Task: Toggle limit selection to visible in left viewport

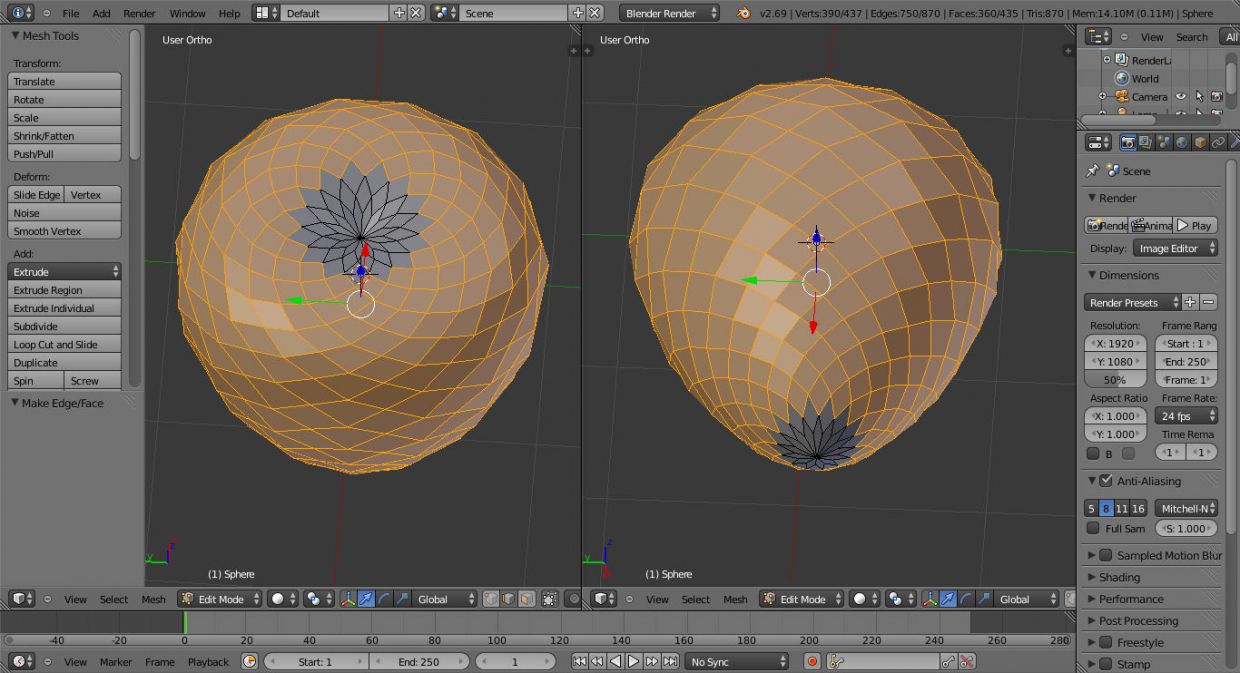Action: click(550, 599)
